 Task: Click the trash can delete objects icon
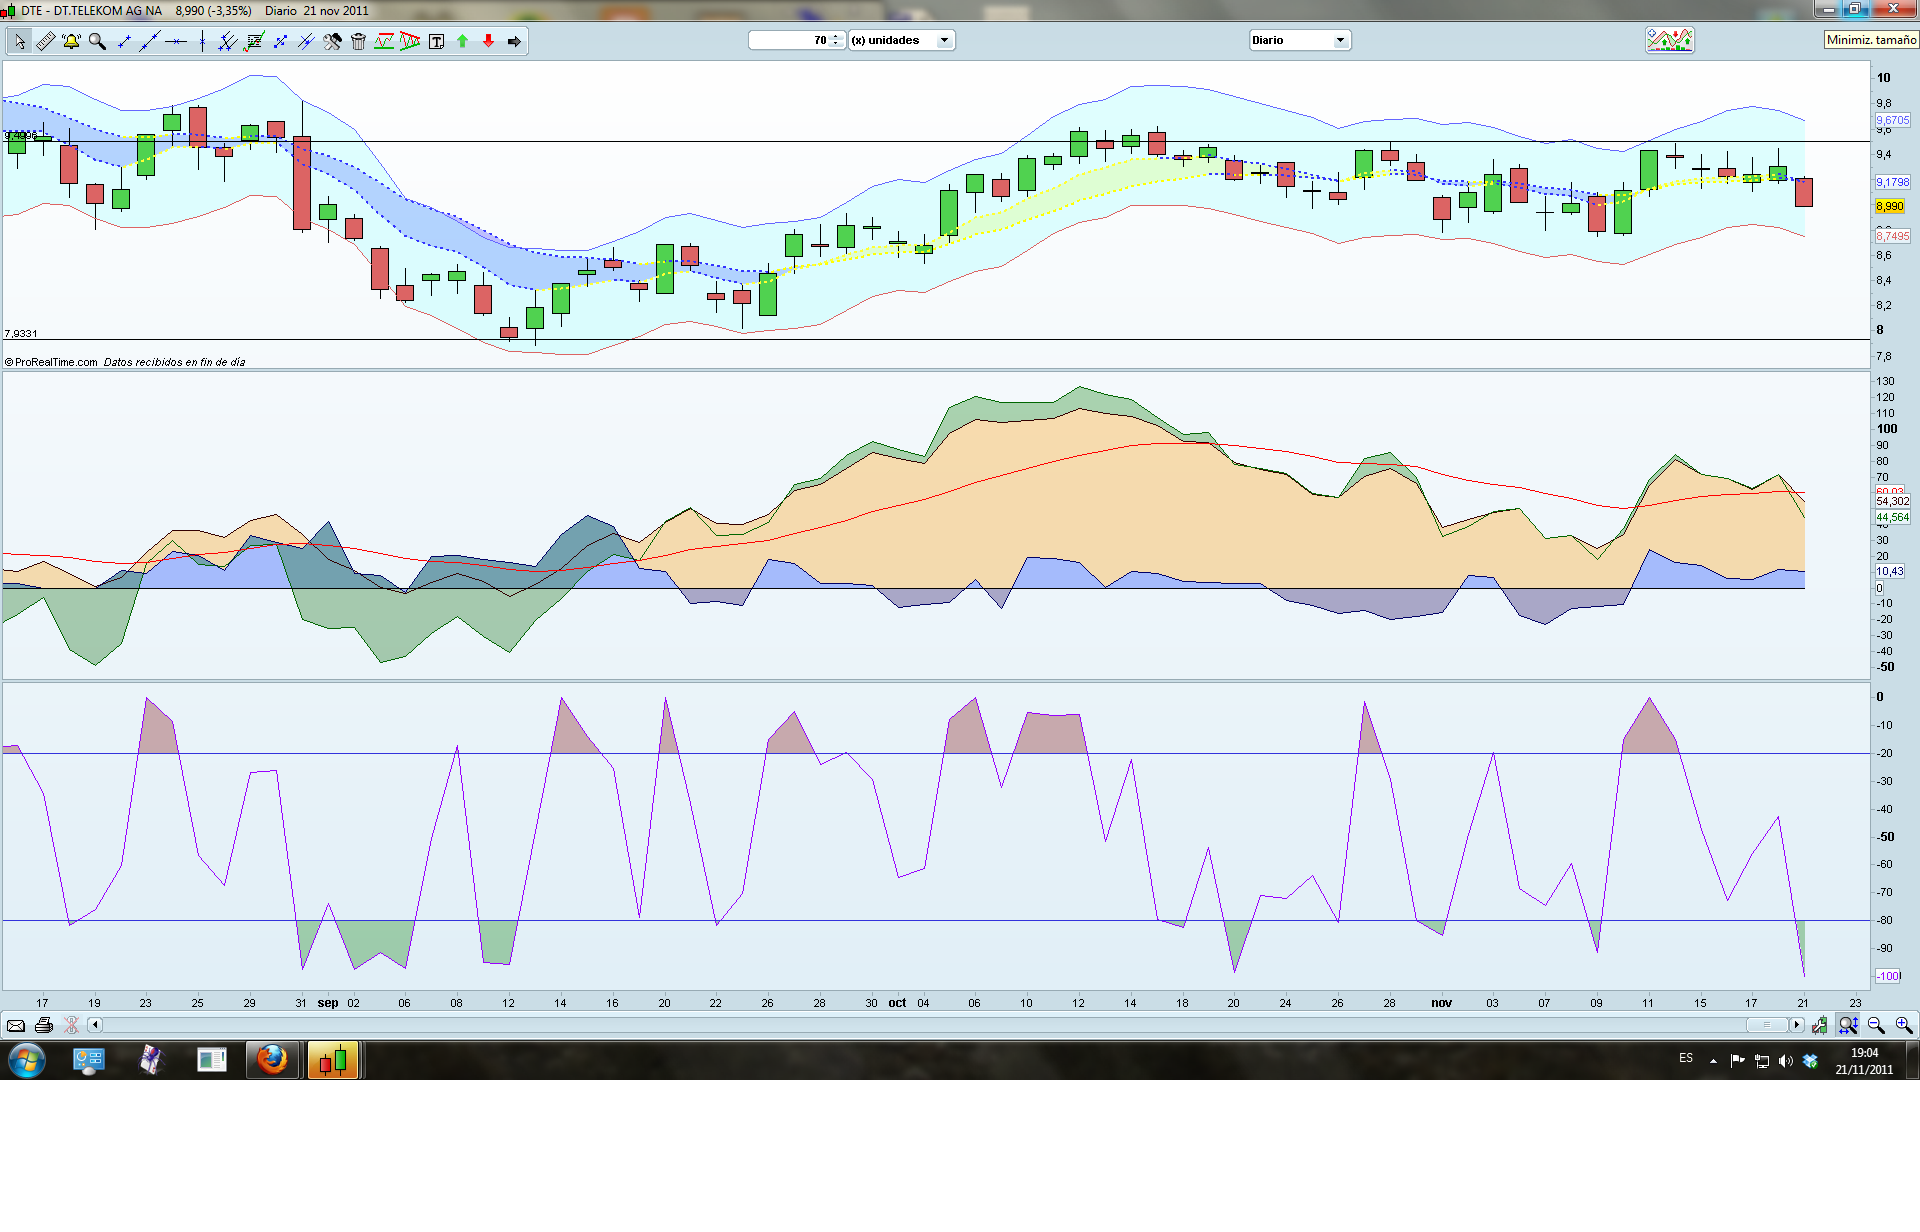tap(358, 41)
